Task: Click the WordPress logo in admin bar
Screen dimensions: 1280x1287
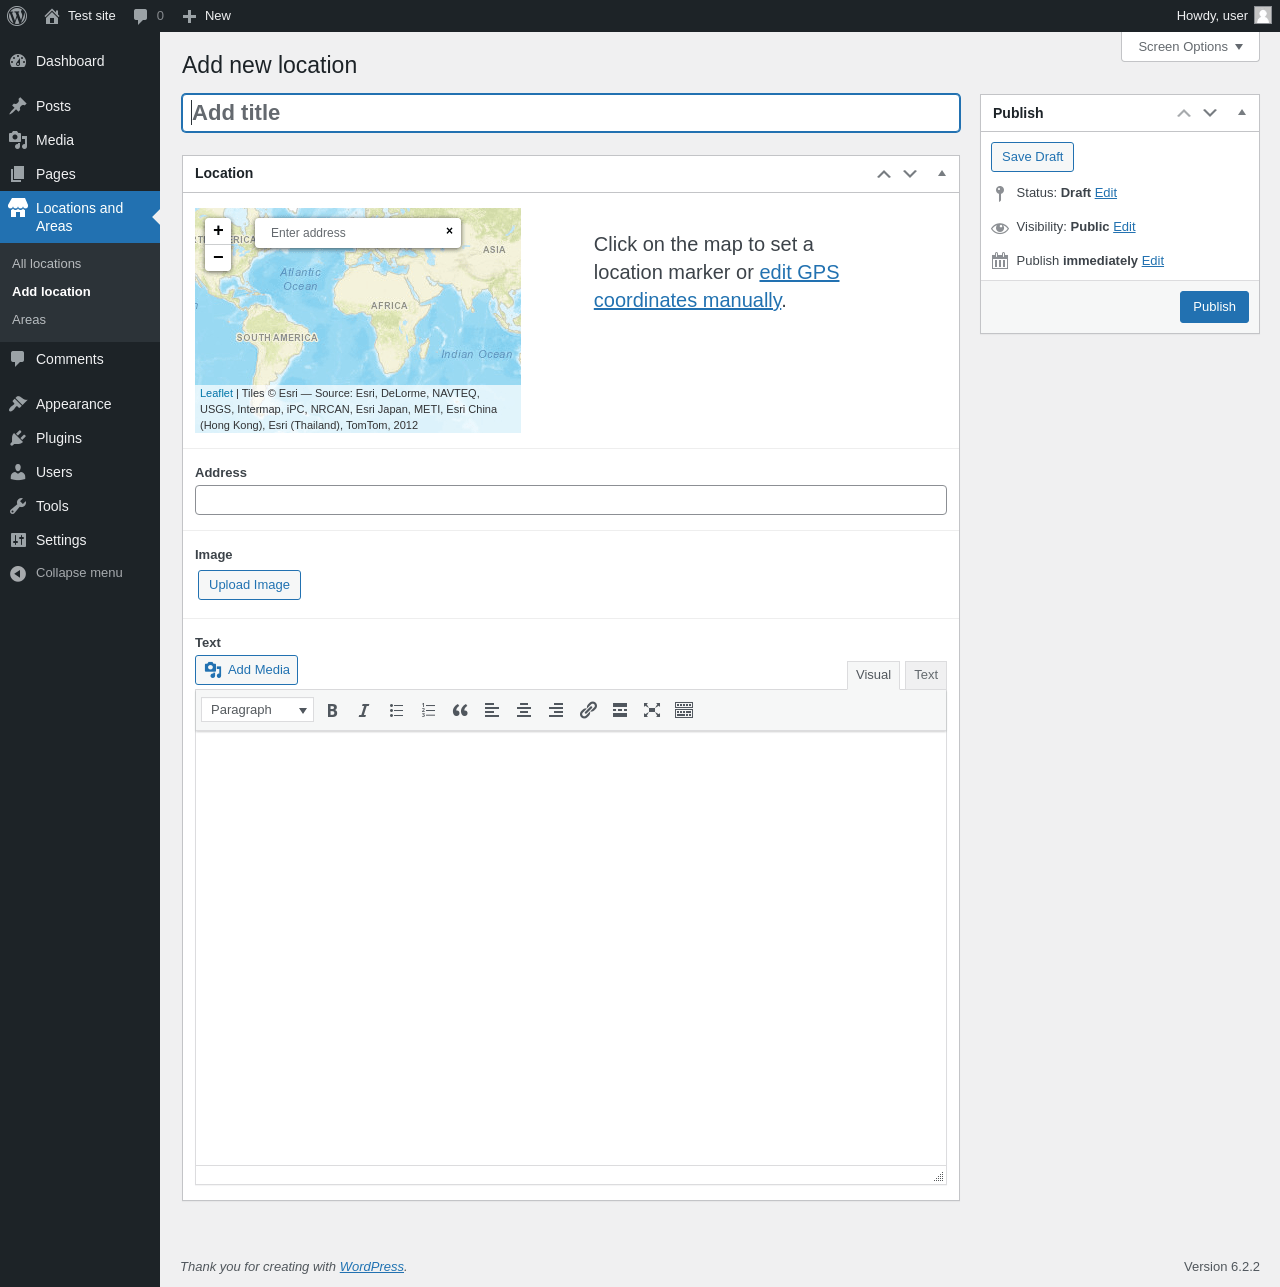Action: click(17, 16)
